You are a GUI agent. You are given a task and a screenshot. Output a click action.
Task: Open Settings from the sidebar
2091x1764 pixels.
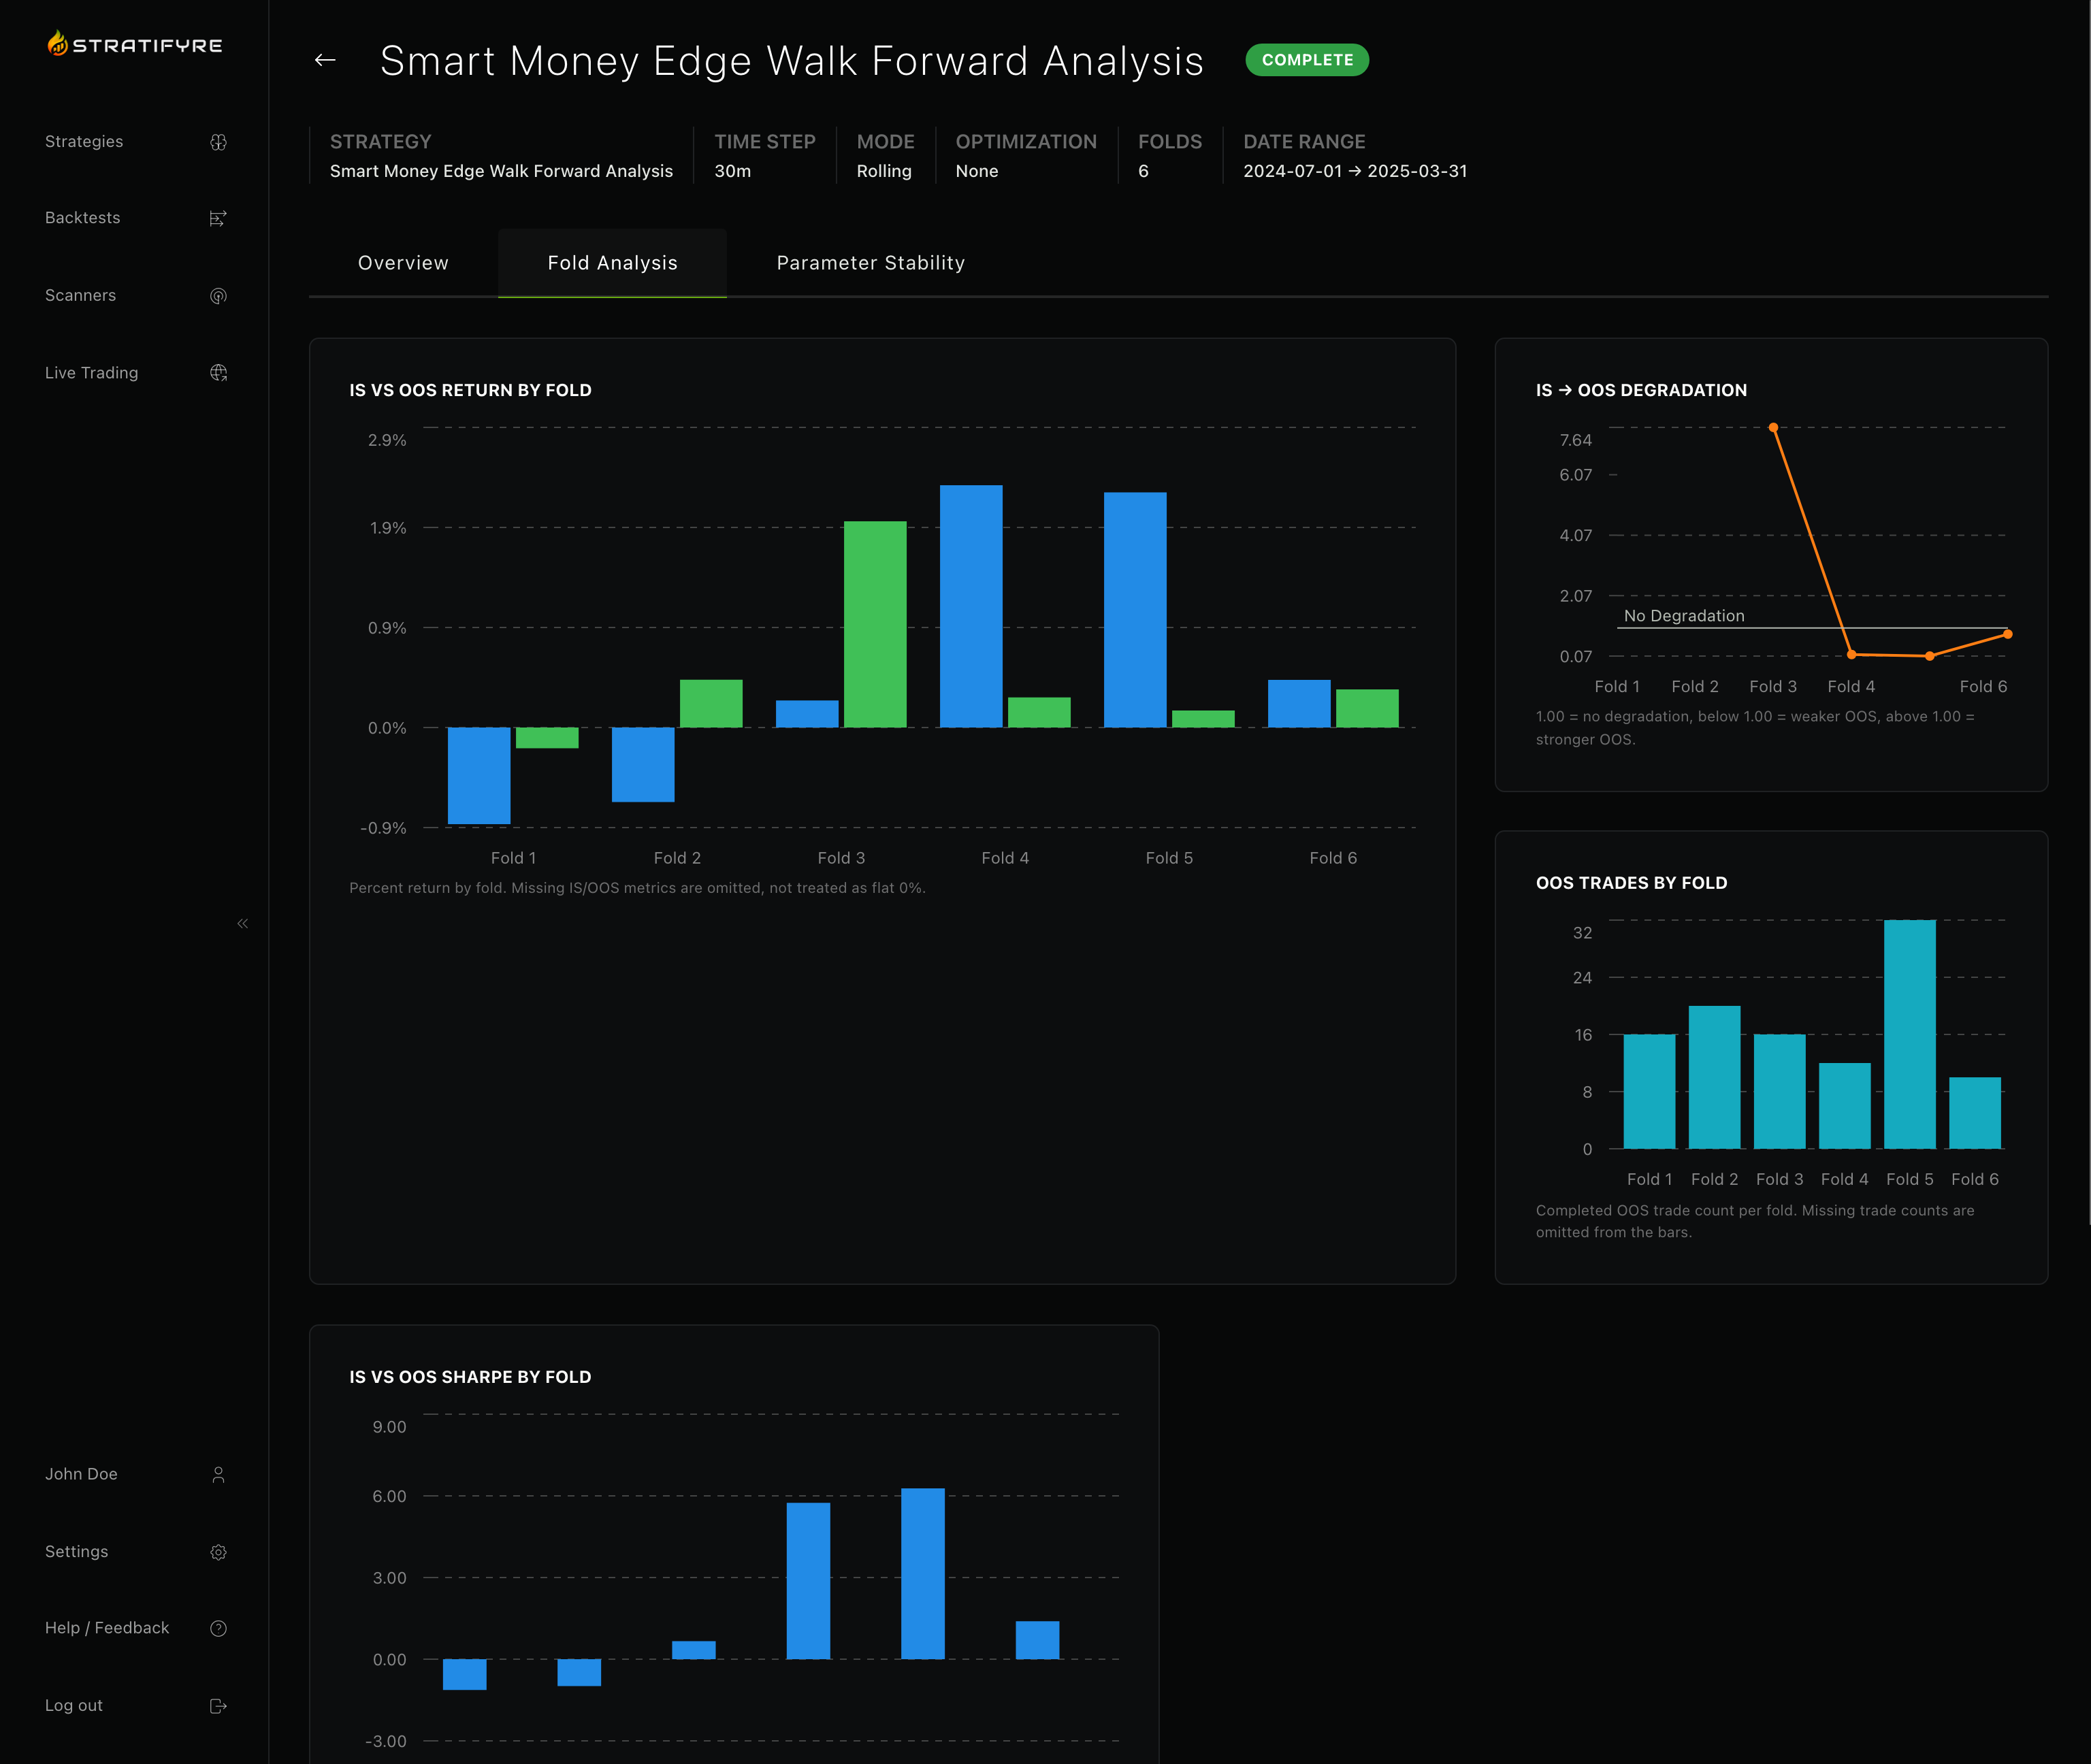click(76, 1551)
